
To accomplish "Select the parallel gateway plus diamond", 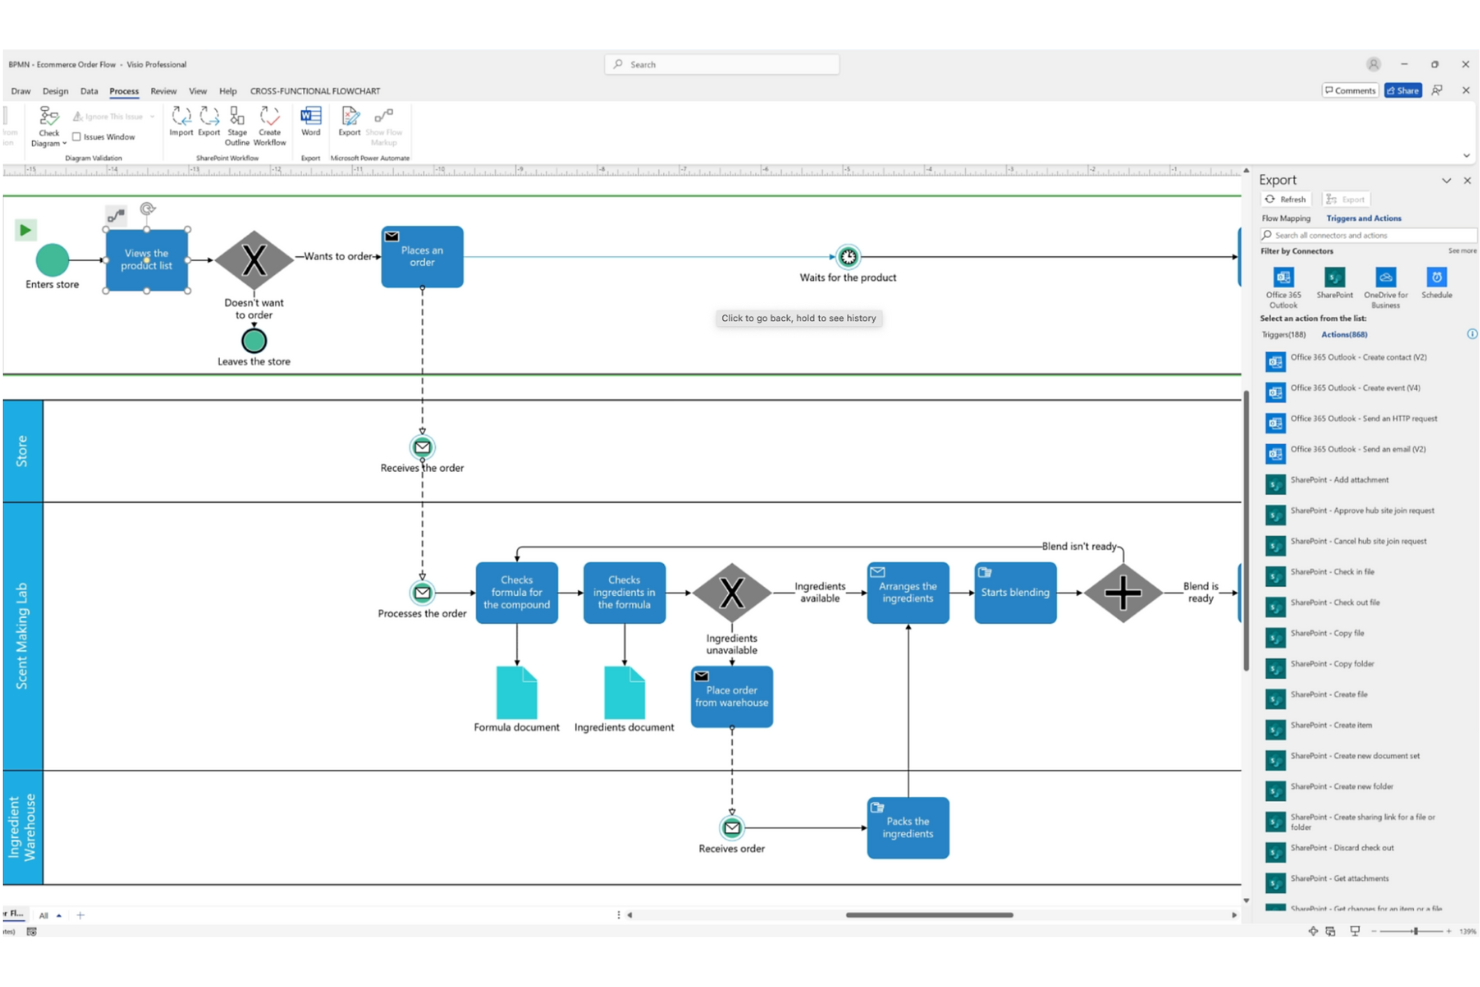I will click(x=1123, y=593).
